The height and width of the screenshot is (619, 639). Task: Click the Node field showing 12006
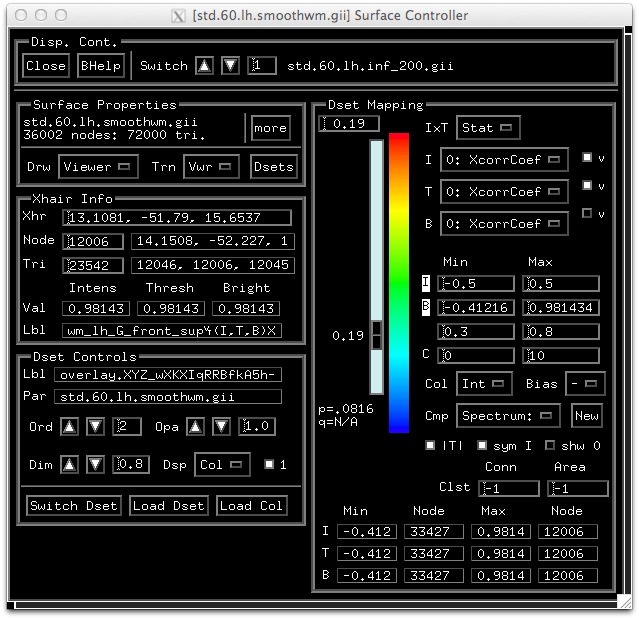[x=93, y=241]
